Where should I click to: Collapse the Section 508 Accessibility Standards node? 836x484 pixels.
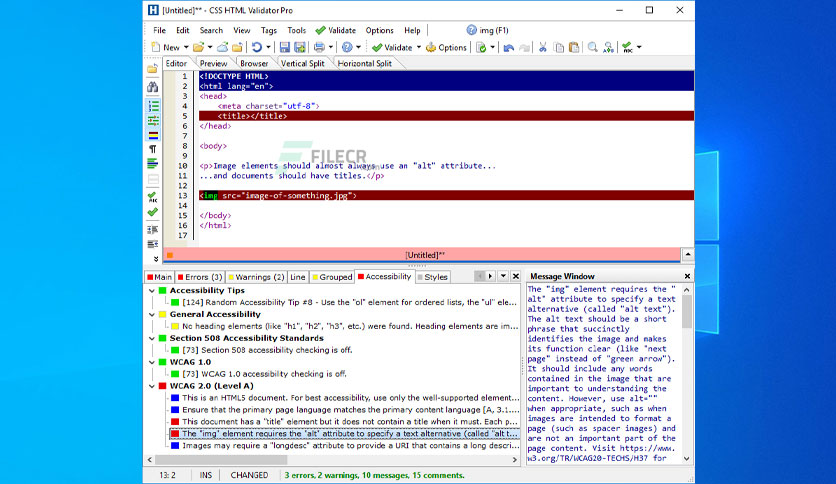click(x=152, y=338)
